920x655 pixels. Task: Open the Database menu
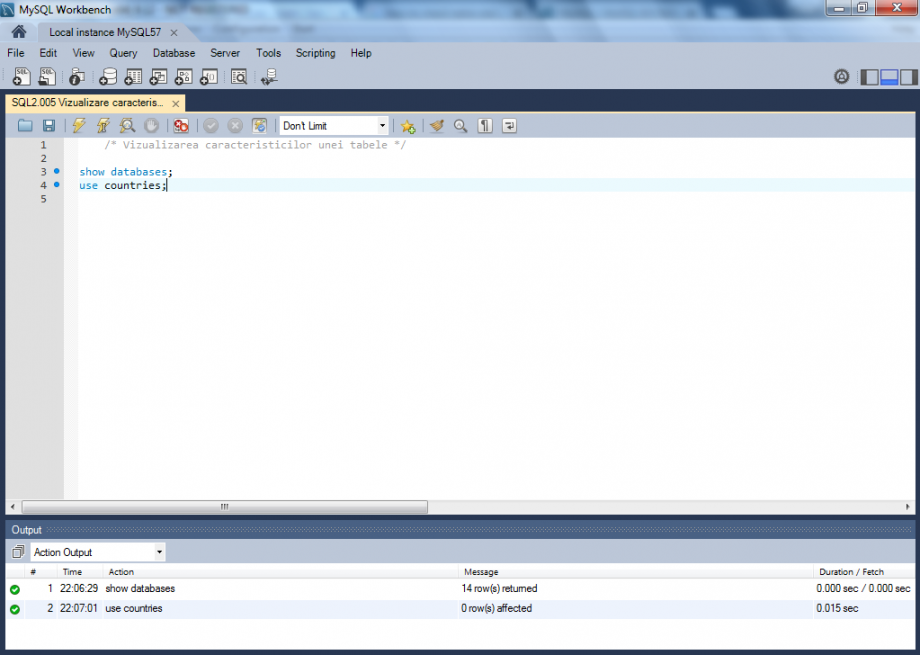tap(174, 53)
